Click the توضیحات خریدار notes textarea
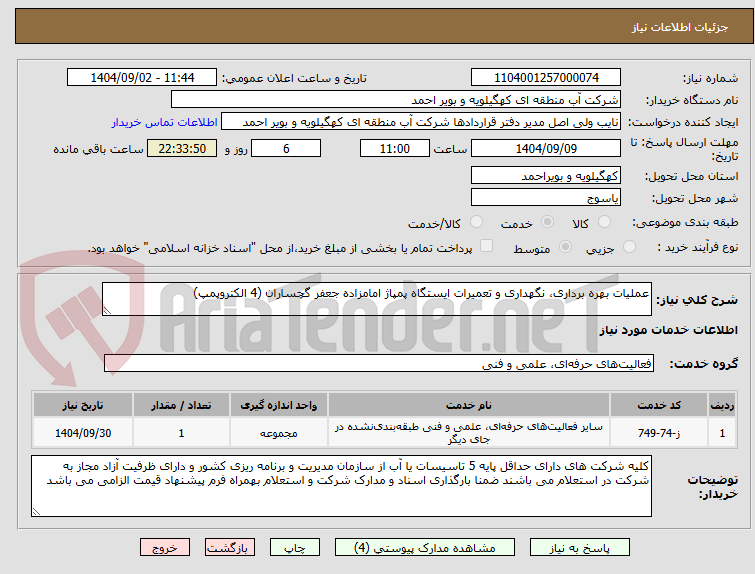The image size is (755, 574). tap(341, 486)
